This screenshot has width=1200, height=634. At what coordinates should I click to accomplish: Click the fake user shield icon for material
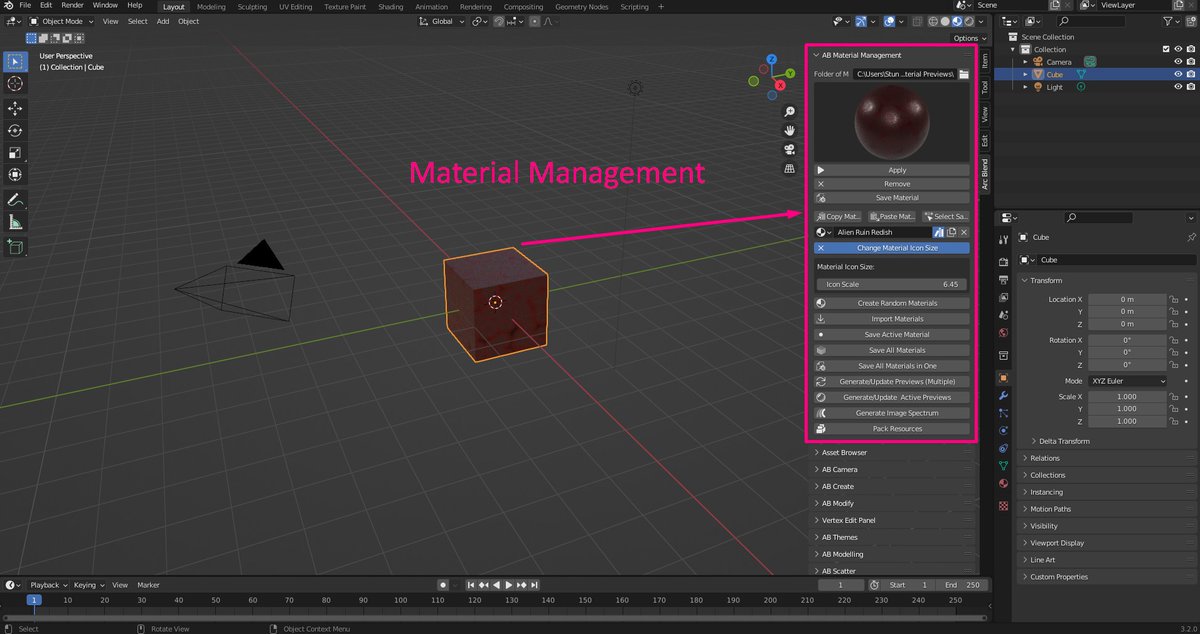pyautogui.click(x=939, y=232)
